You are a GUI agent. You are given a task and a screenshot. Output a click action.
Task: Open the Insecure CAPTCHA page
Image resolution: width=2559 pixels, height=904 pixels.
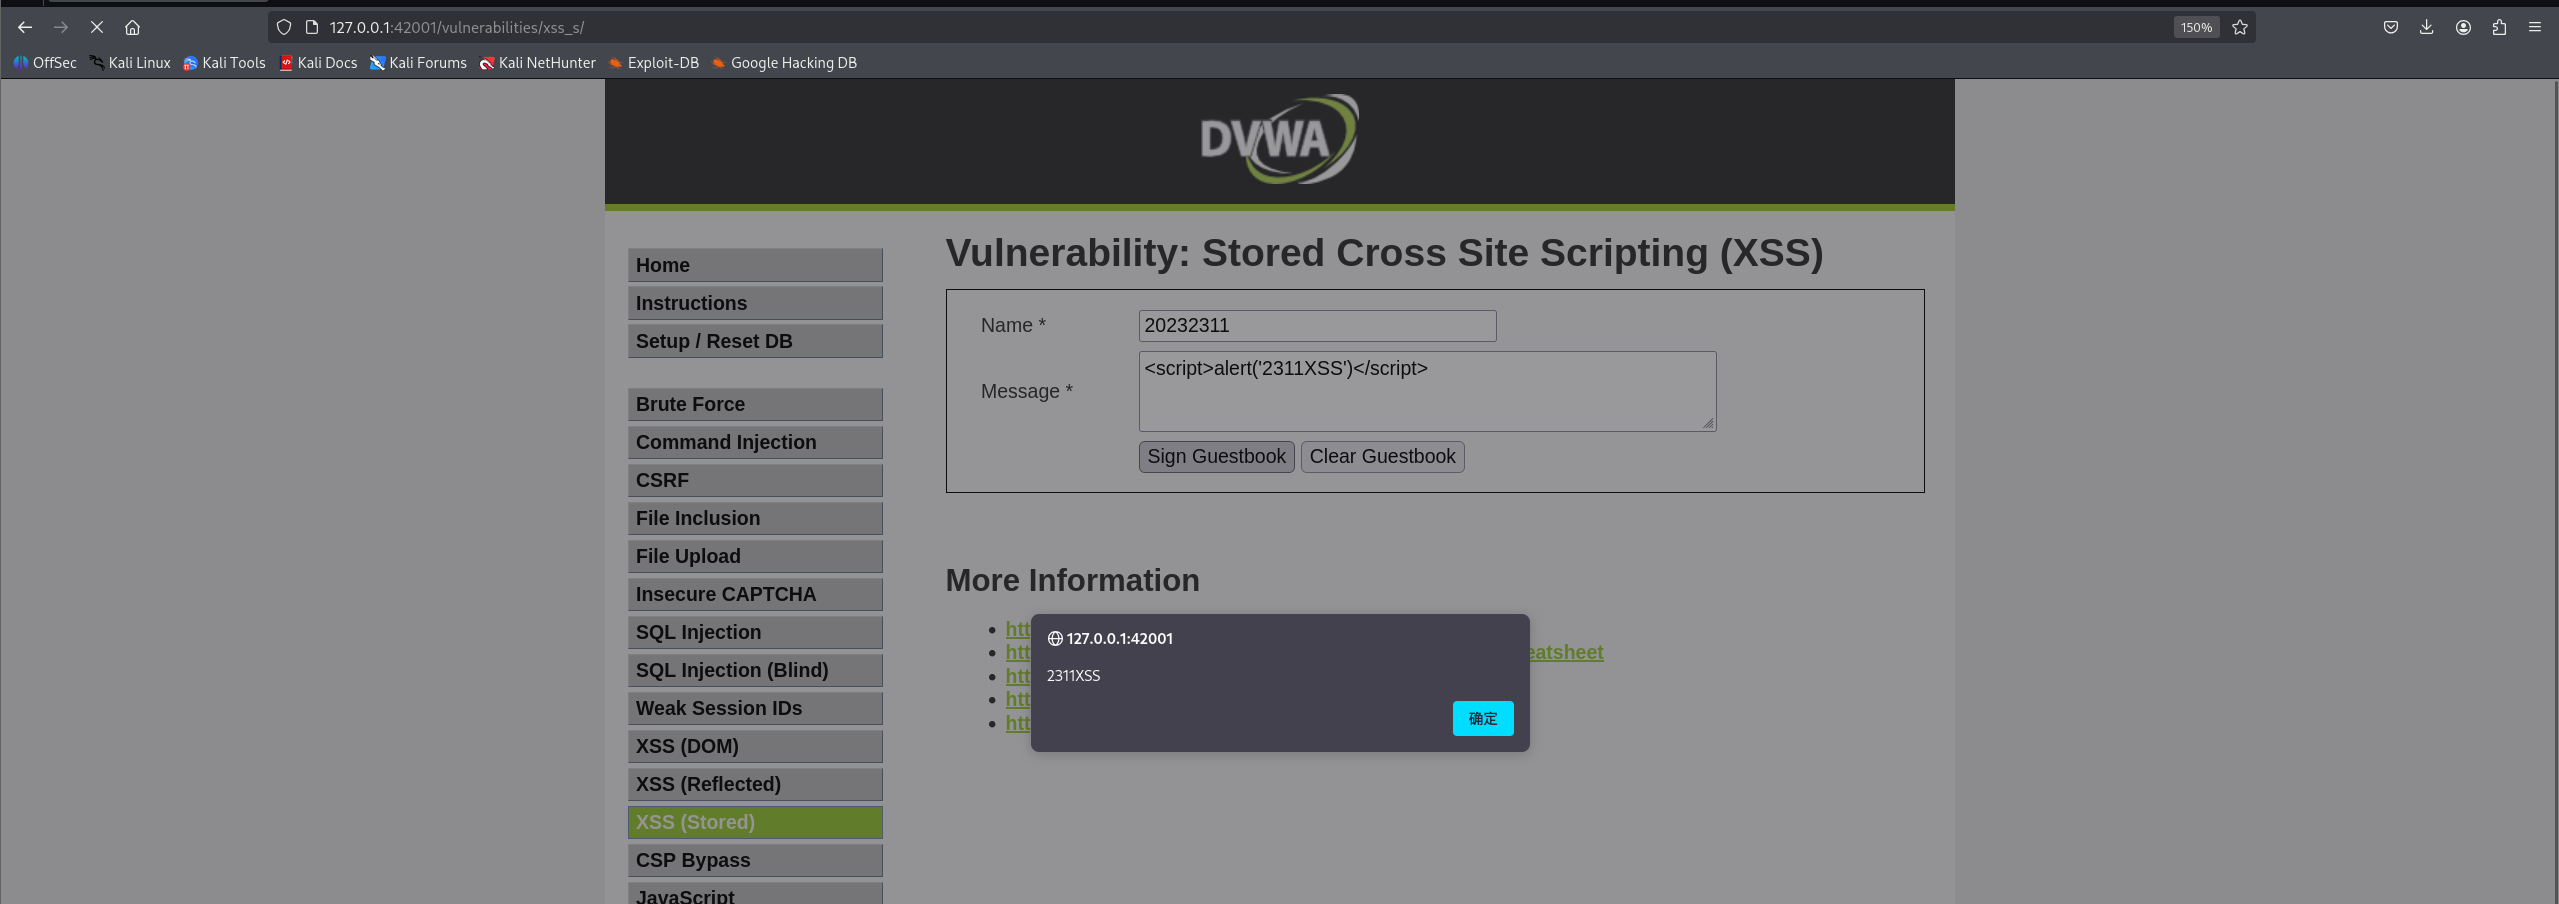[755, 594]
